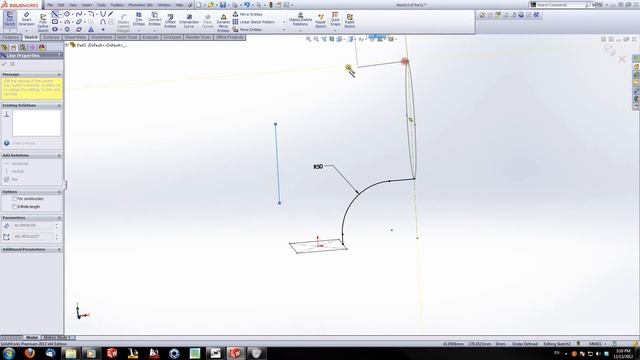The width and height of the screenshot is (640, 360).
Task: Open Firefox from the taskbar
Action: (29, 353)
